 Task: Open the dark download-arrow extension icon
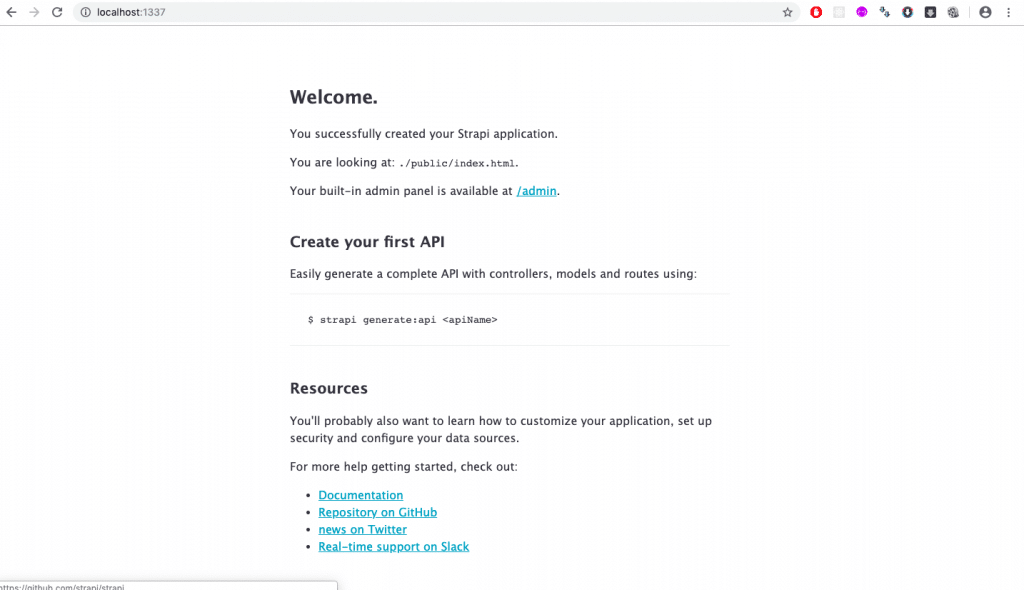(x=931, y=12)
